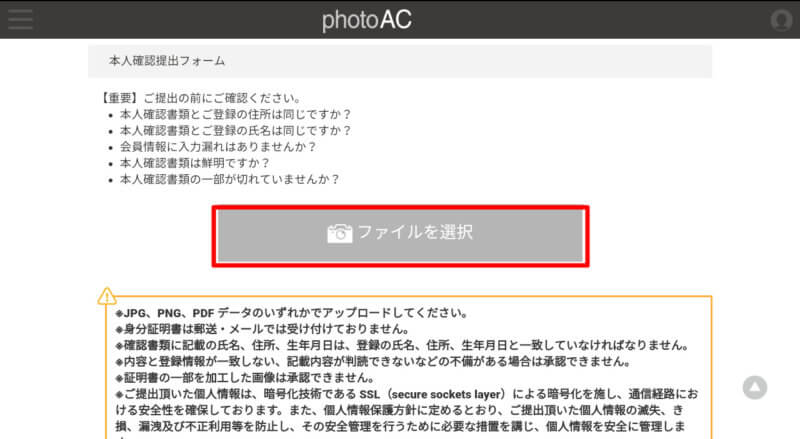Click the checklist item about 住所 matching
Viewport: 800px width, 439px height.
click(x=236, y=114)
